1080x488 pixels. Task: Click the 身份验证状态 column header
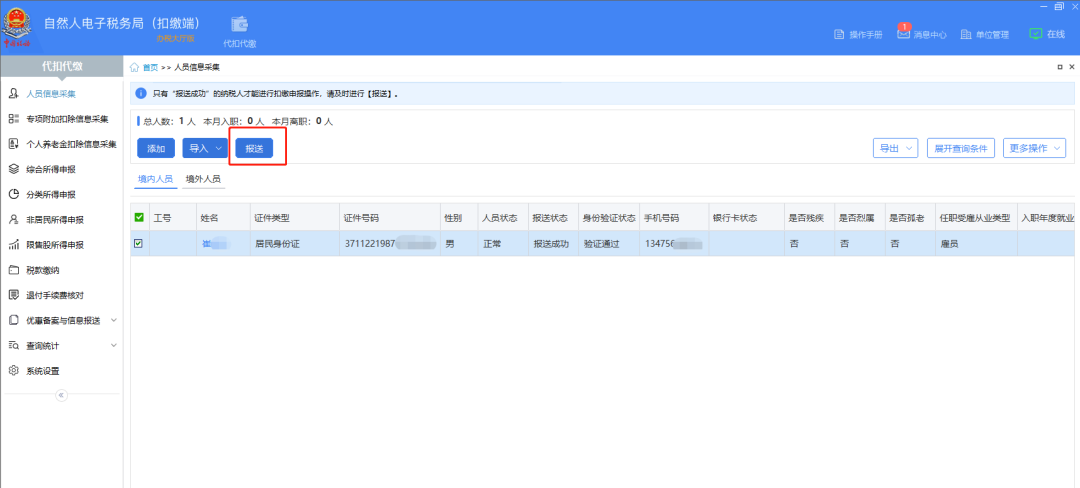(609, 218)
